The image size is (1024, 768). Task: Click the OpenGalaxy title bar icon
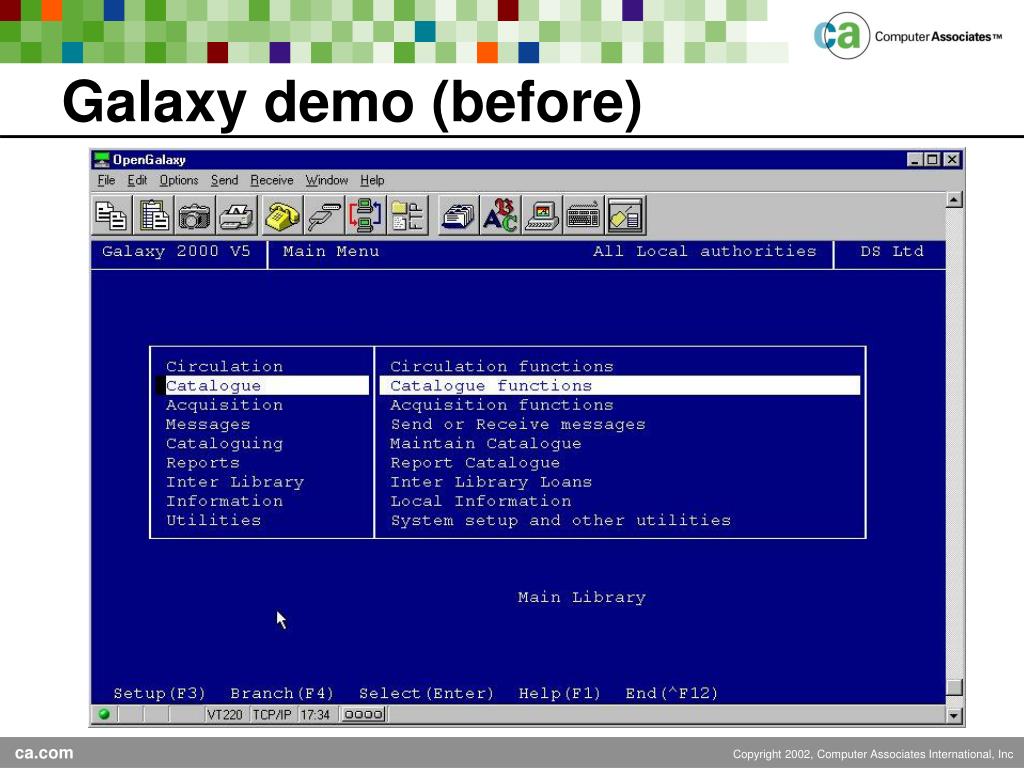tap(101, 159)
